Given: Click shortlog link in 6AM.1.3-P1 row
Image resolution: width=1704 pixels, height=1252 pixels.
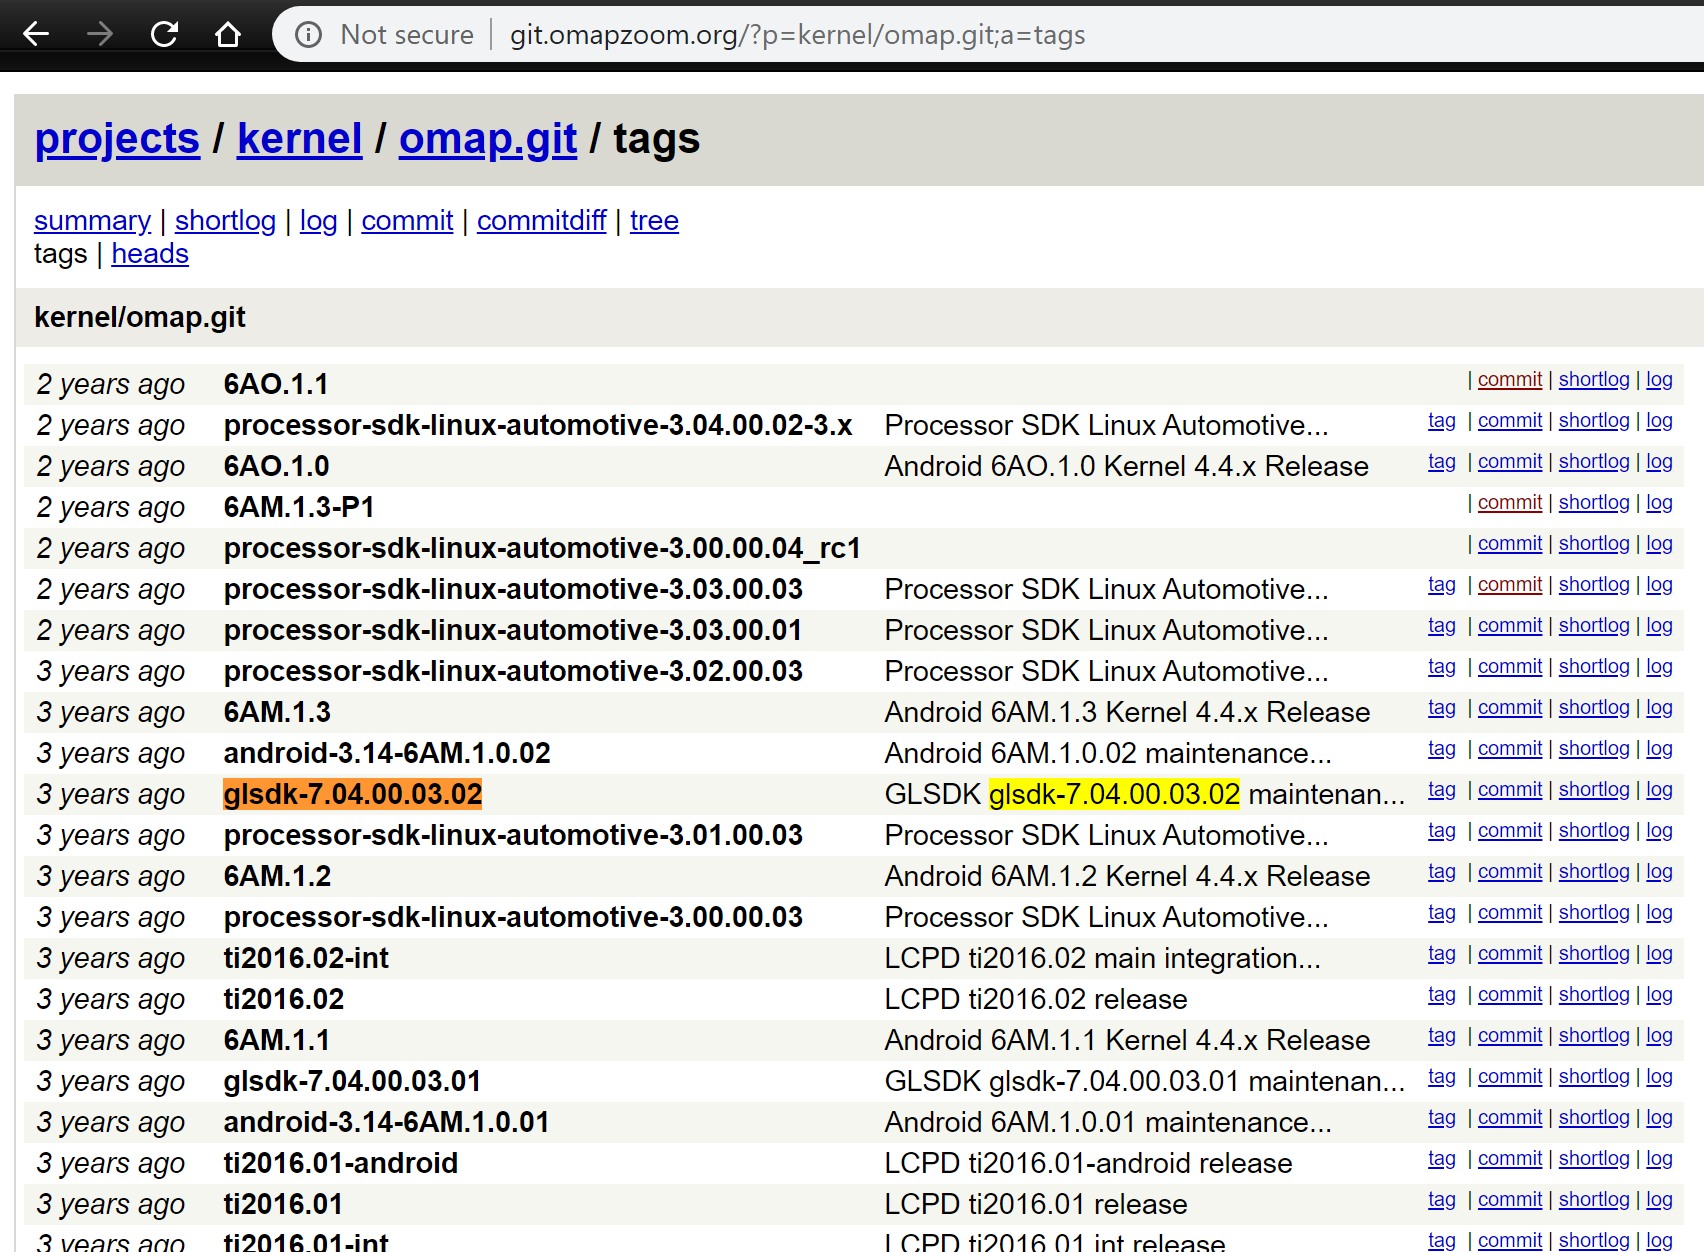Looking at the screenshot, I should pyautogui.click(x=1594, y=502).
